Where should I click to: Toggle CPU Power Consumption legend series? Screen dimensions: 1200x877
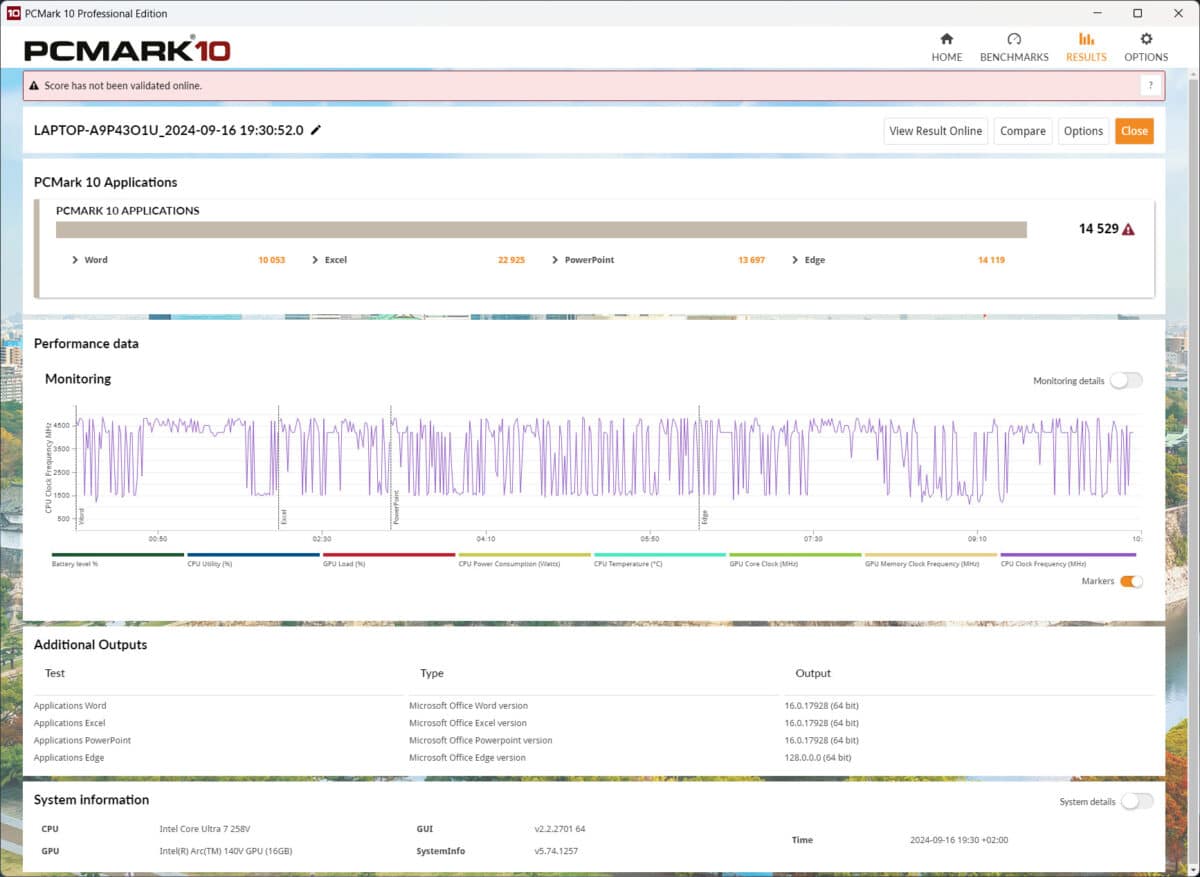click(524, 559)
